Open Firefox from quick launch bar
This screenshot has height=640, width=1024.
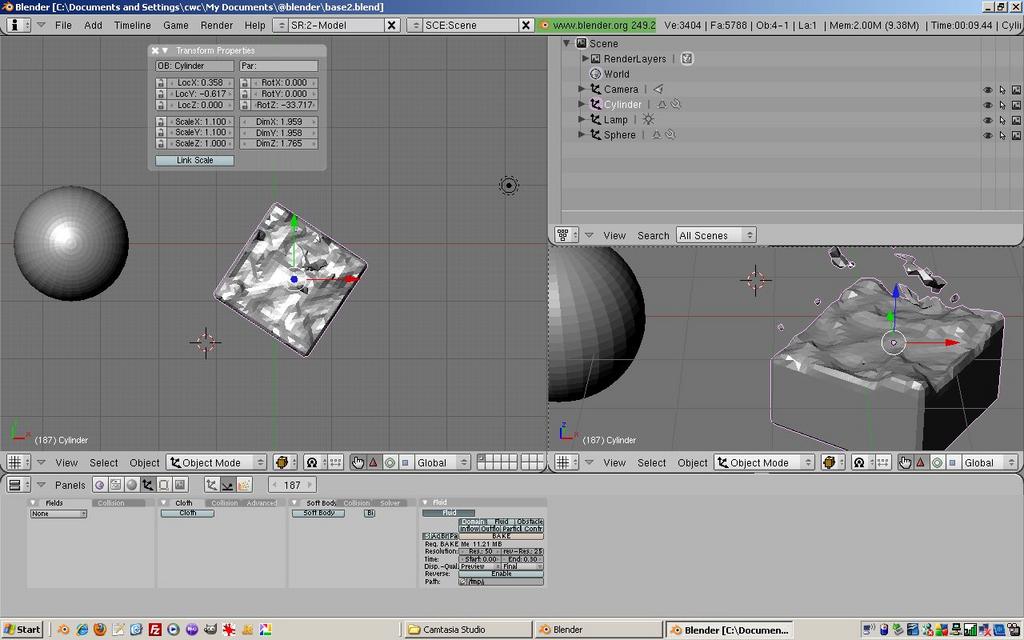99,630
